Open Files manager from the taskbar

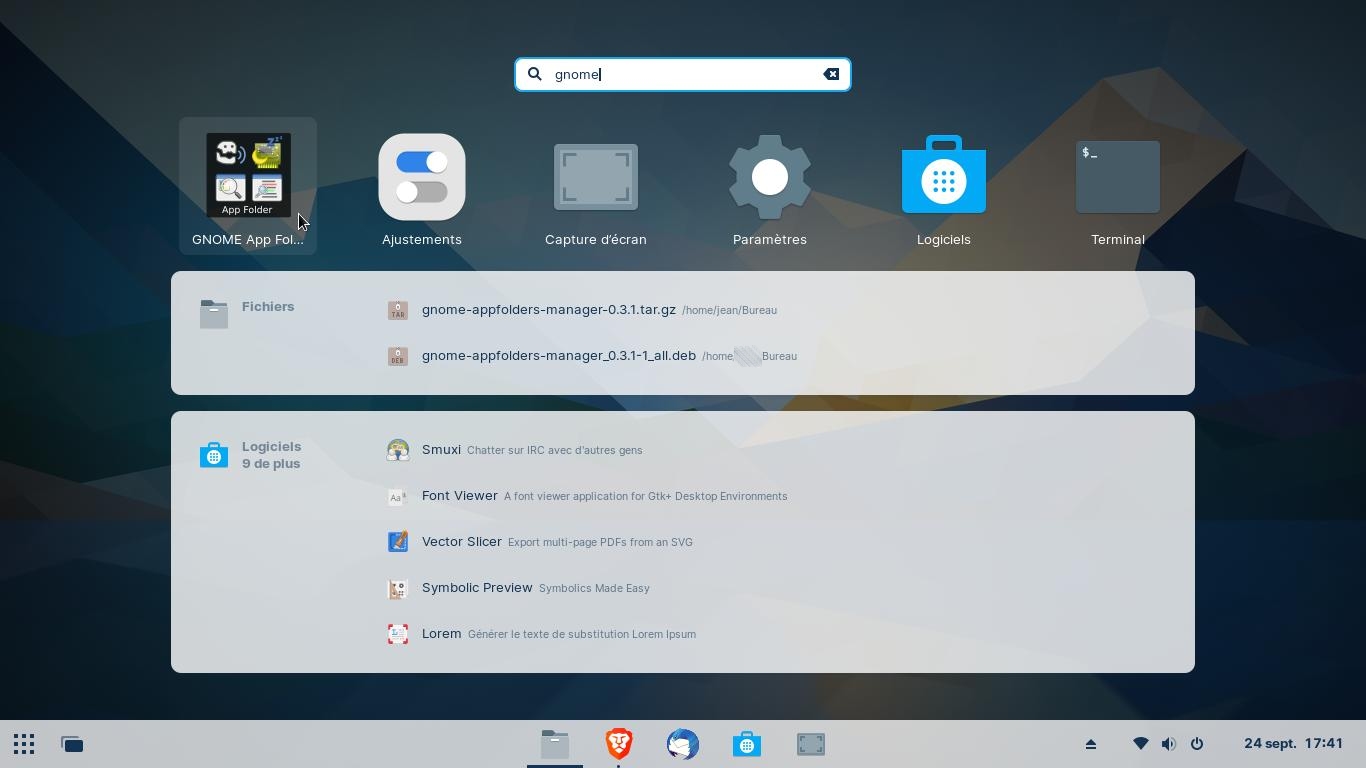(555, 744)
